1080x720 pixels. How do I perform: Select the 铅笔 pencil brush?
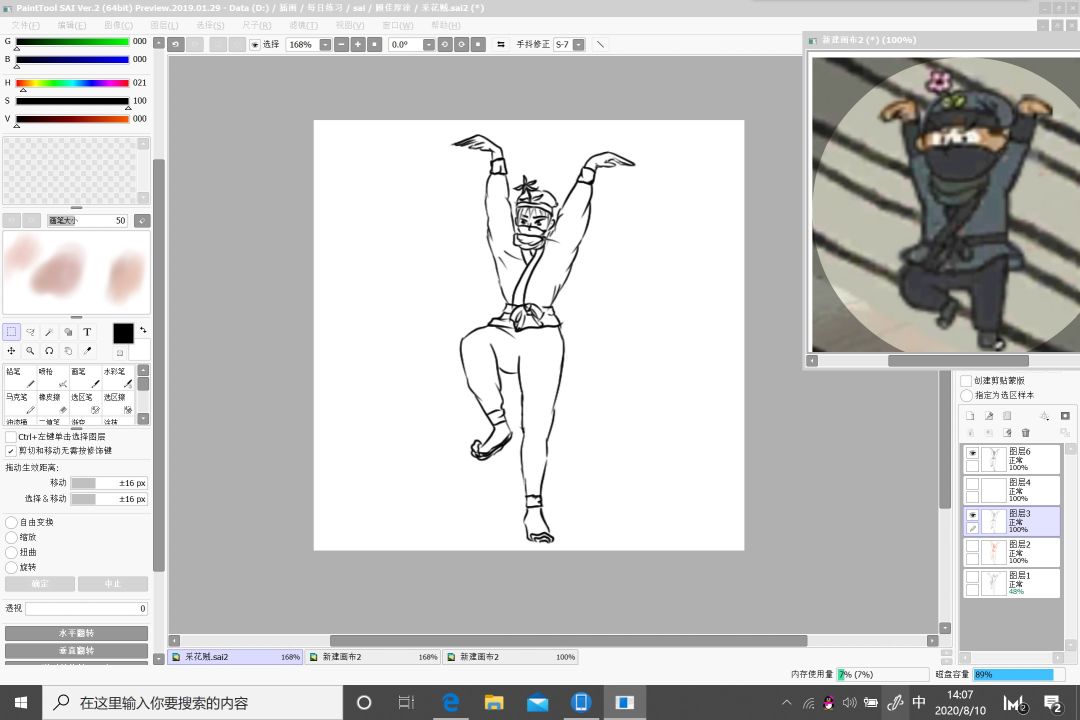pos(20,377)
